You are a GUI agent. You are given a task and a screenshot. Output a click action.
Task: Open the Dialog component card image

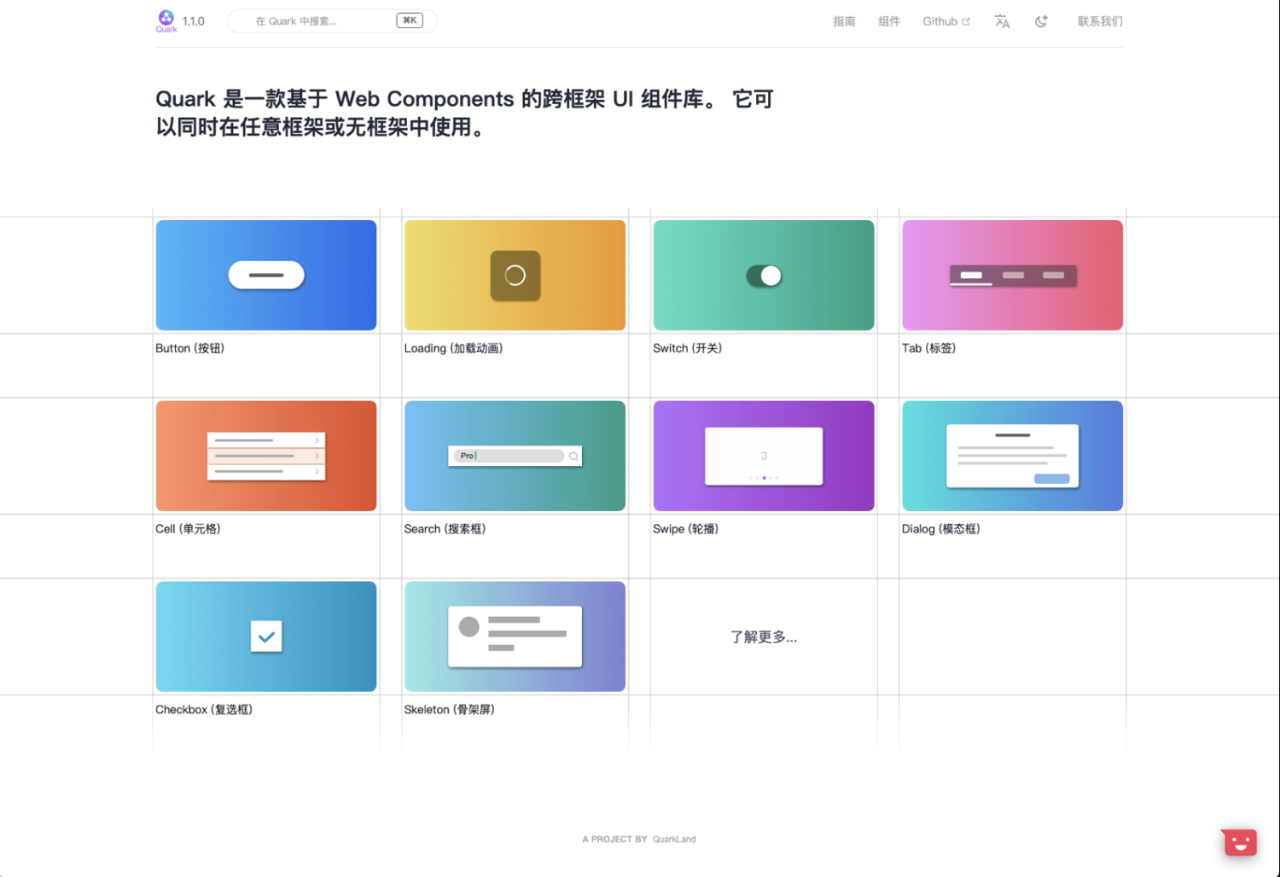pyautogui.click(x=1012, y=456)
